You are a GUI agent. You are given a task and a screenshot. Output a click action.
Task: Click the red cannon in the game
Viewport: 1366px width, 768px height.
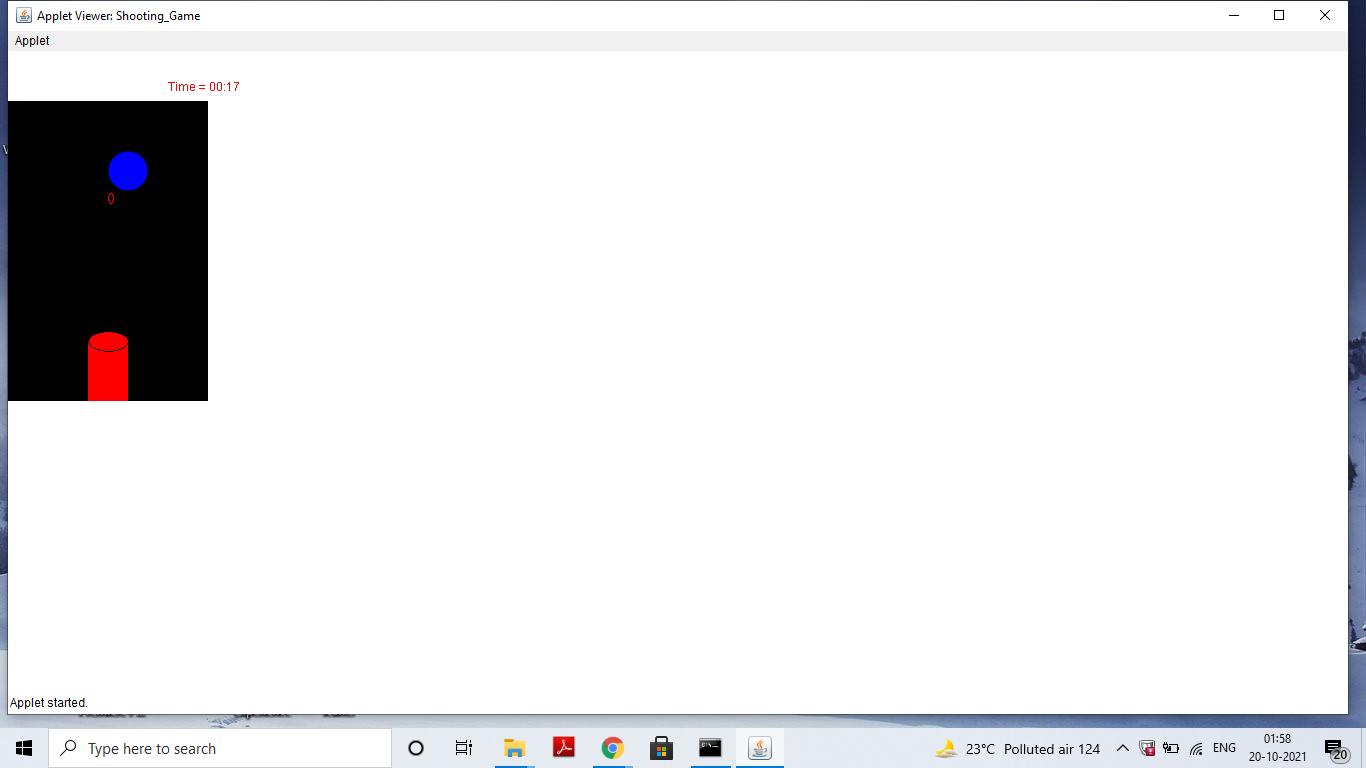(108, 370)
